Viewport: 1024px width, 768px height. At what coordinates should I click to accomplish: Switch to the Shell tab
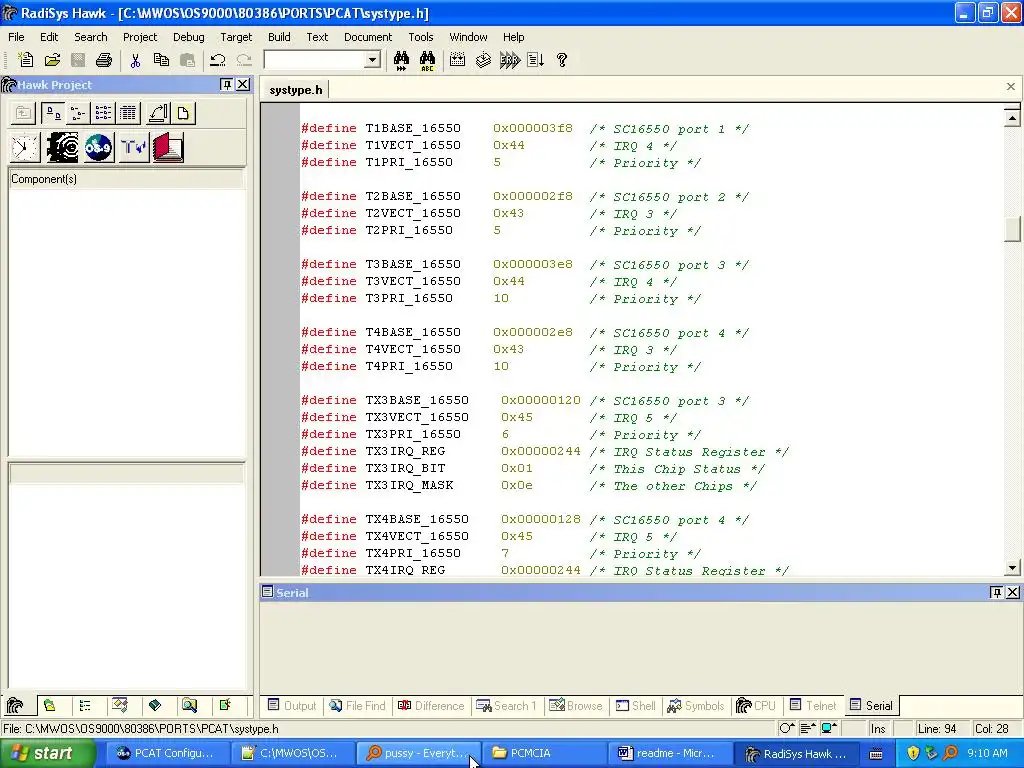point(635,706)
